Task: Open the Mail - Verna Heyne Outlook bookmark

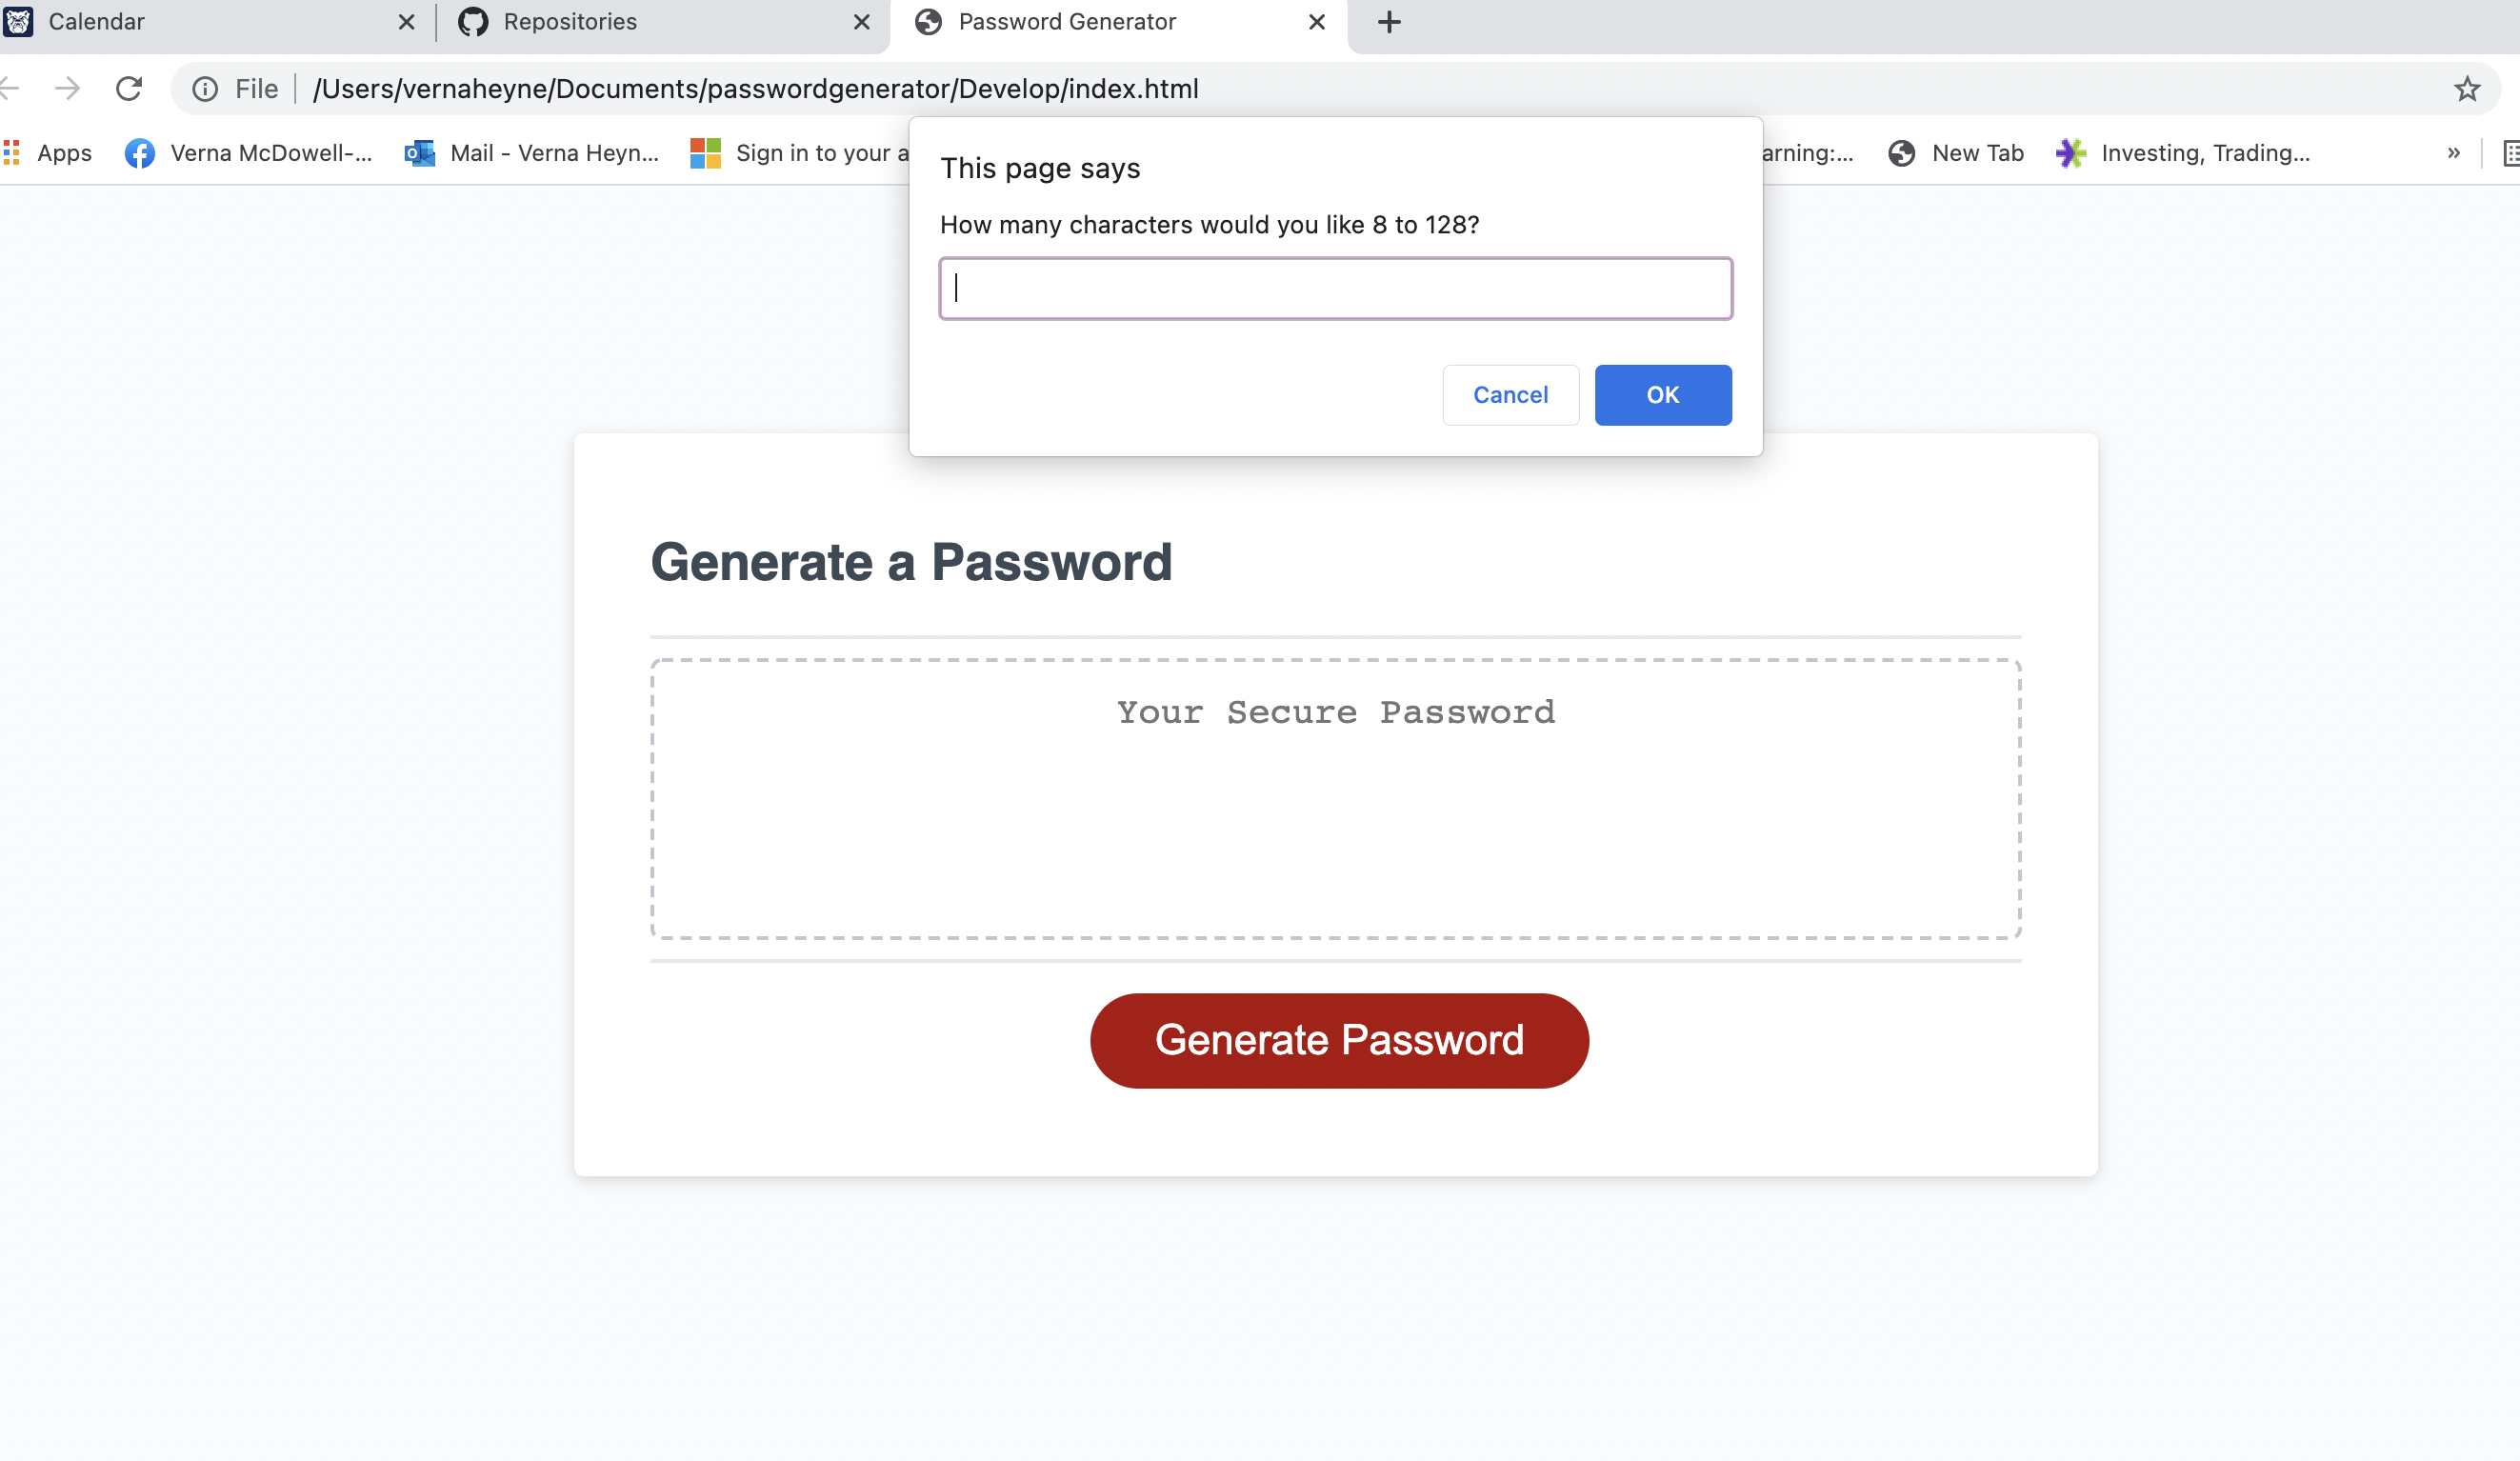Action: (x=530, y=153)
